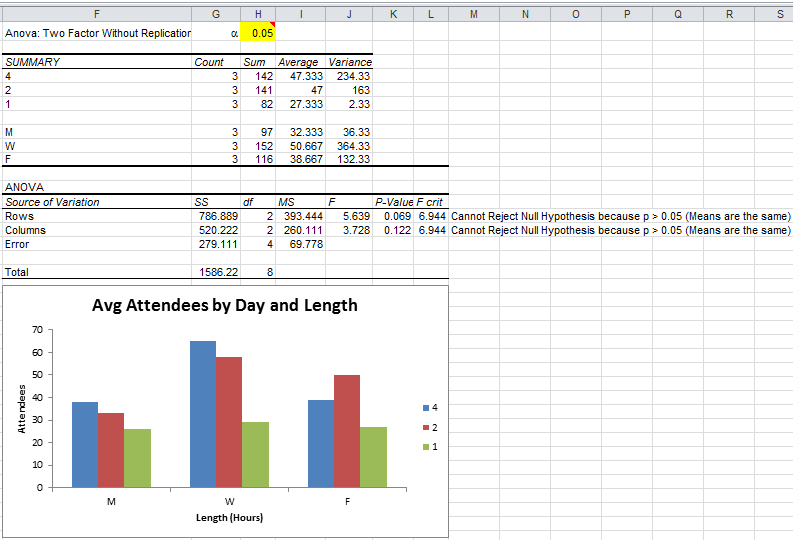This screenshot has height=540, width=793.
Task: Select the column H header
Action: click(258, 13)
